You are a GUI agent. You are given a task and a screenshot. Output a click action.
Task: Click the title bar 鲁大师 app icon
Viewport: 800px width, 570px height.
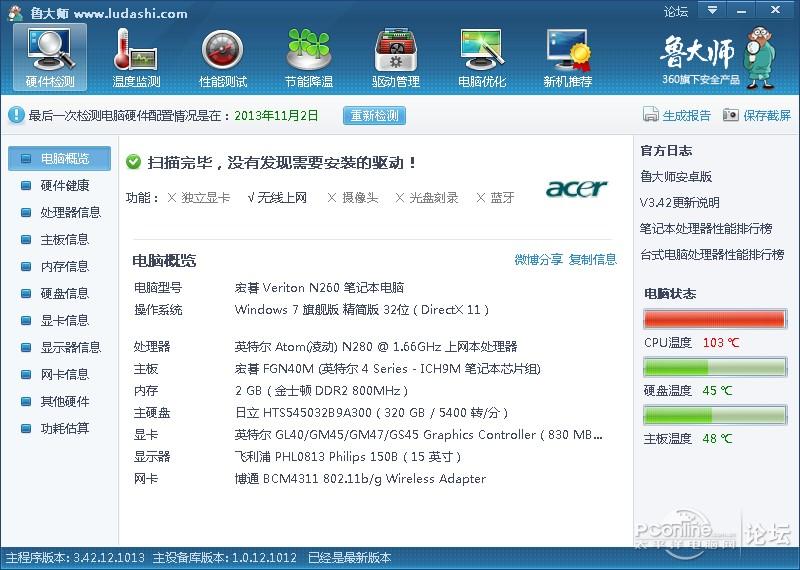(x=15, y=13)
